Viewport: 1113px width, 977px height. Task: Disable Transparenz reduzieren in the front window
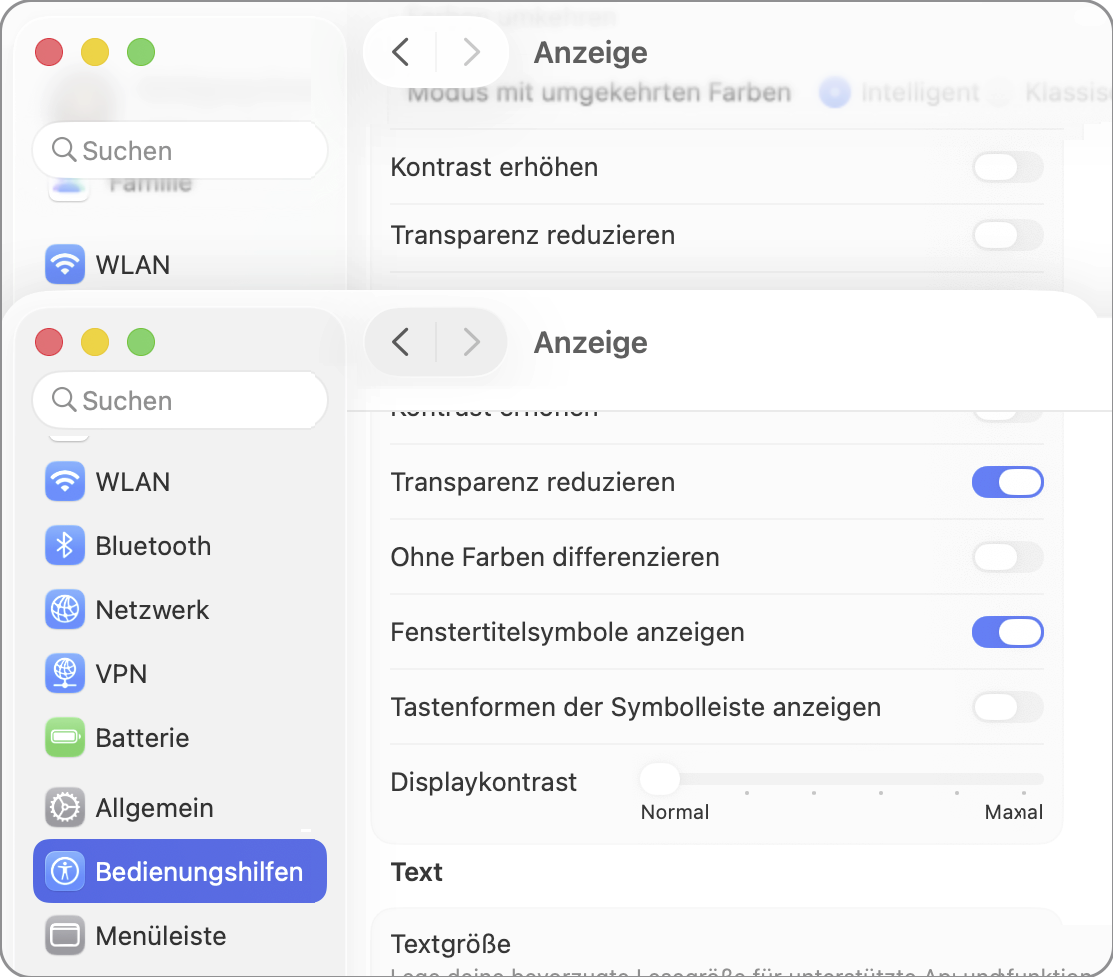point(1007,482)
